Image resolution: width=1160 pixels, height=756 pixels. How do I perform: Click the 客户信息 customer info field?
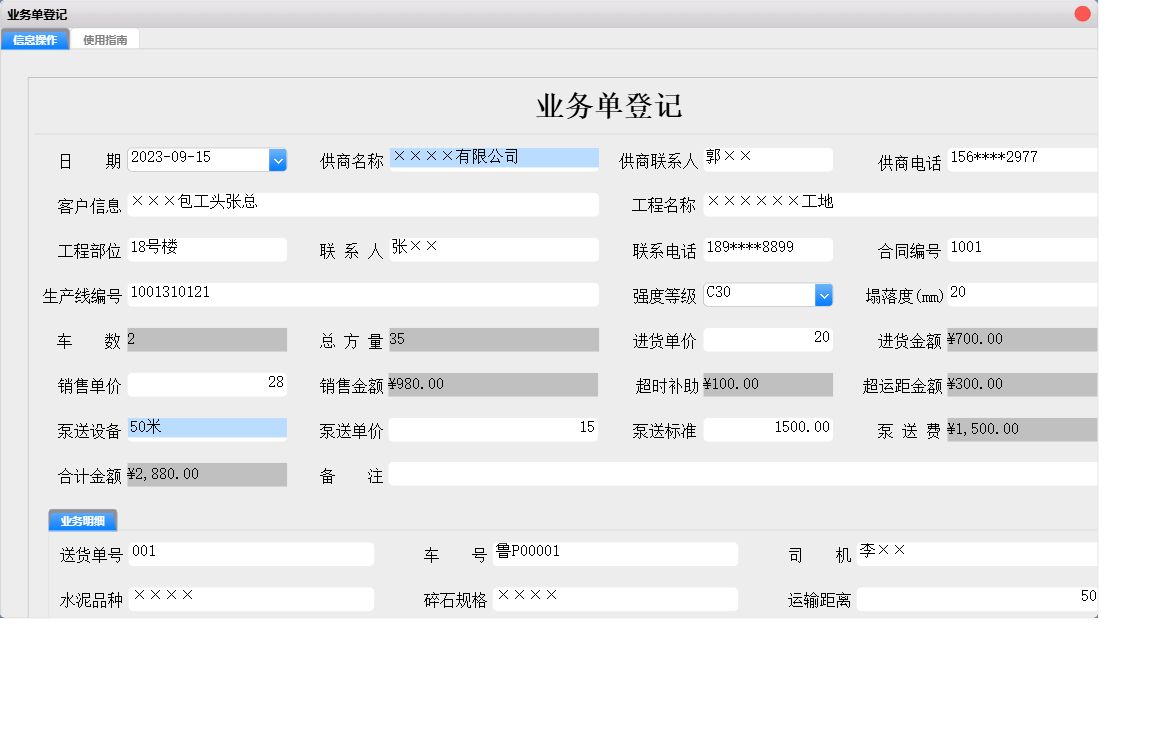click(x=365, y=204)
